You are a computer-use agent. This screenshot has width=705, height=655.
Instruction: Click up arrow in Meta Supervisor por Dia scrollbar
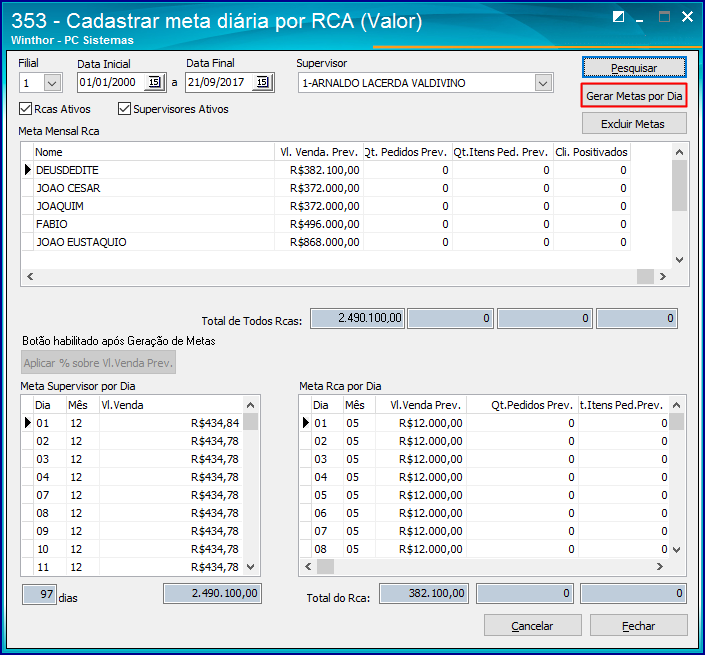[251, 405]
